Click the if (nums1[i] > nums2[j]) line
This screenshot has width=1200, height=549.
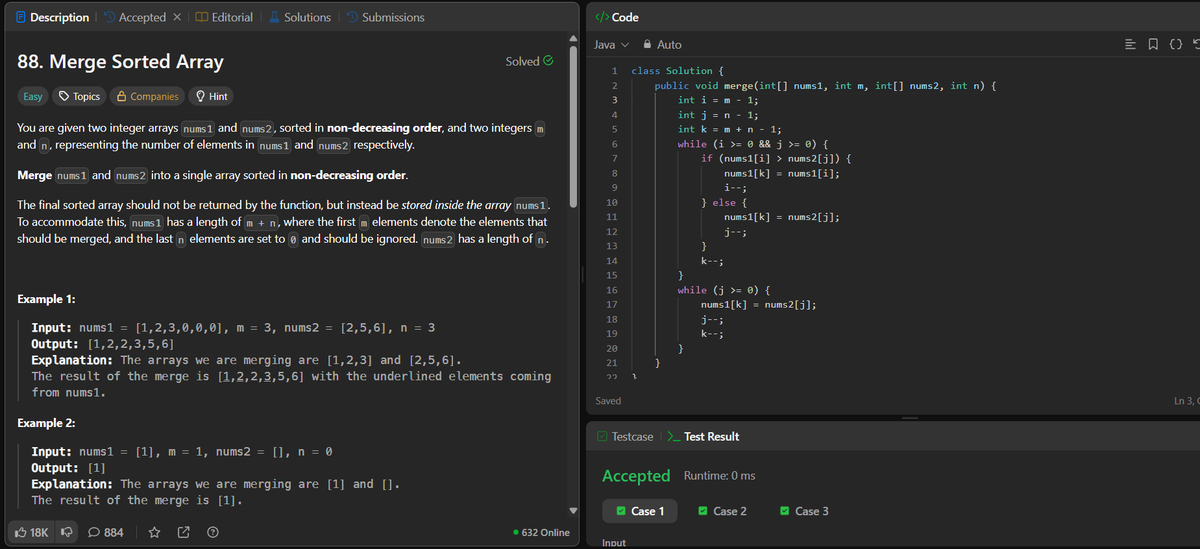tap(776, 158)
